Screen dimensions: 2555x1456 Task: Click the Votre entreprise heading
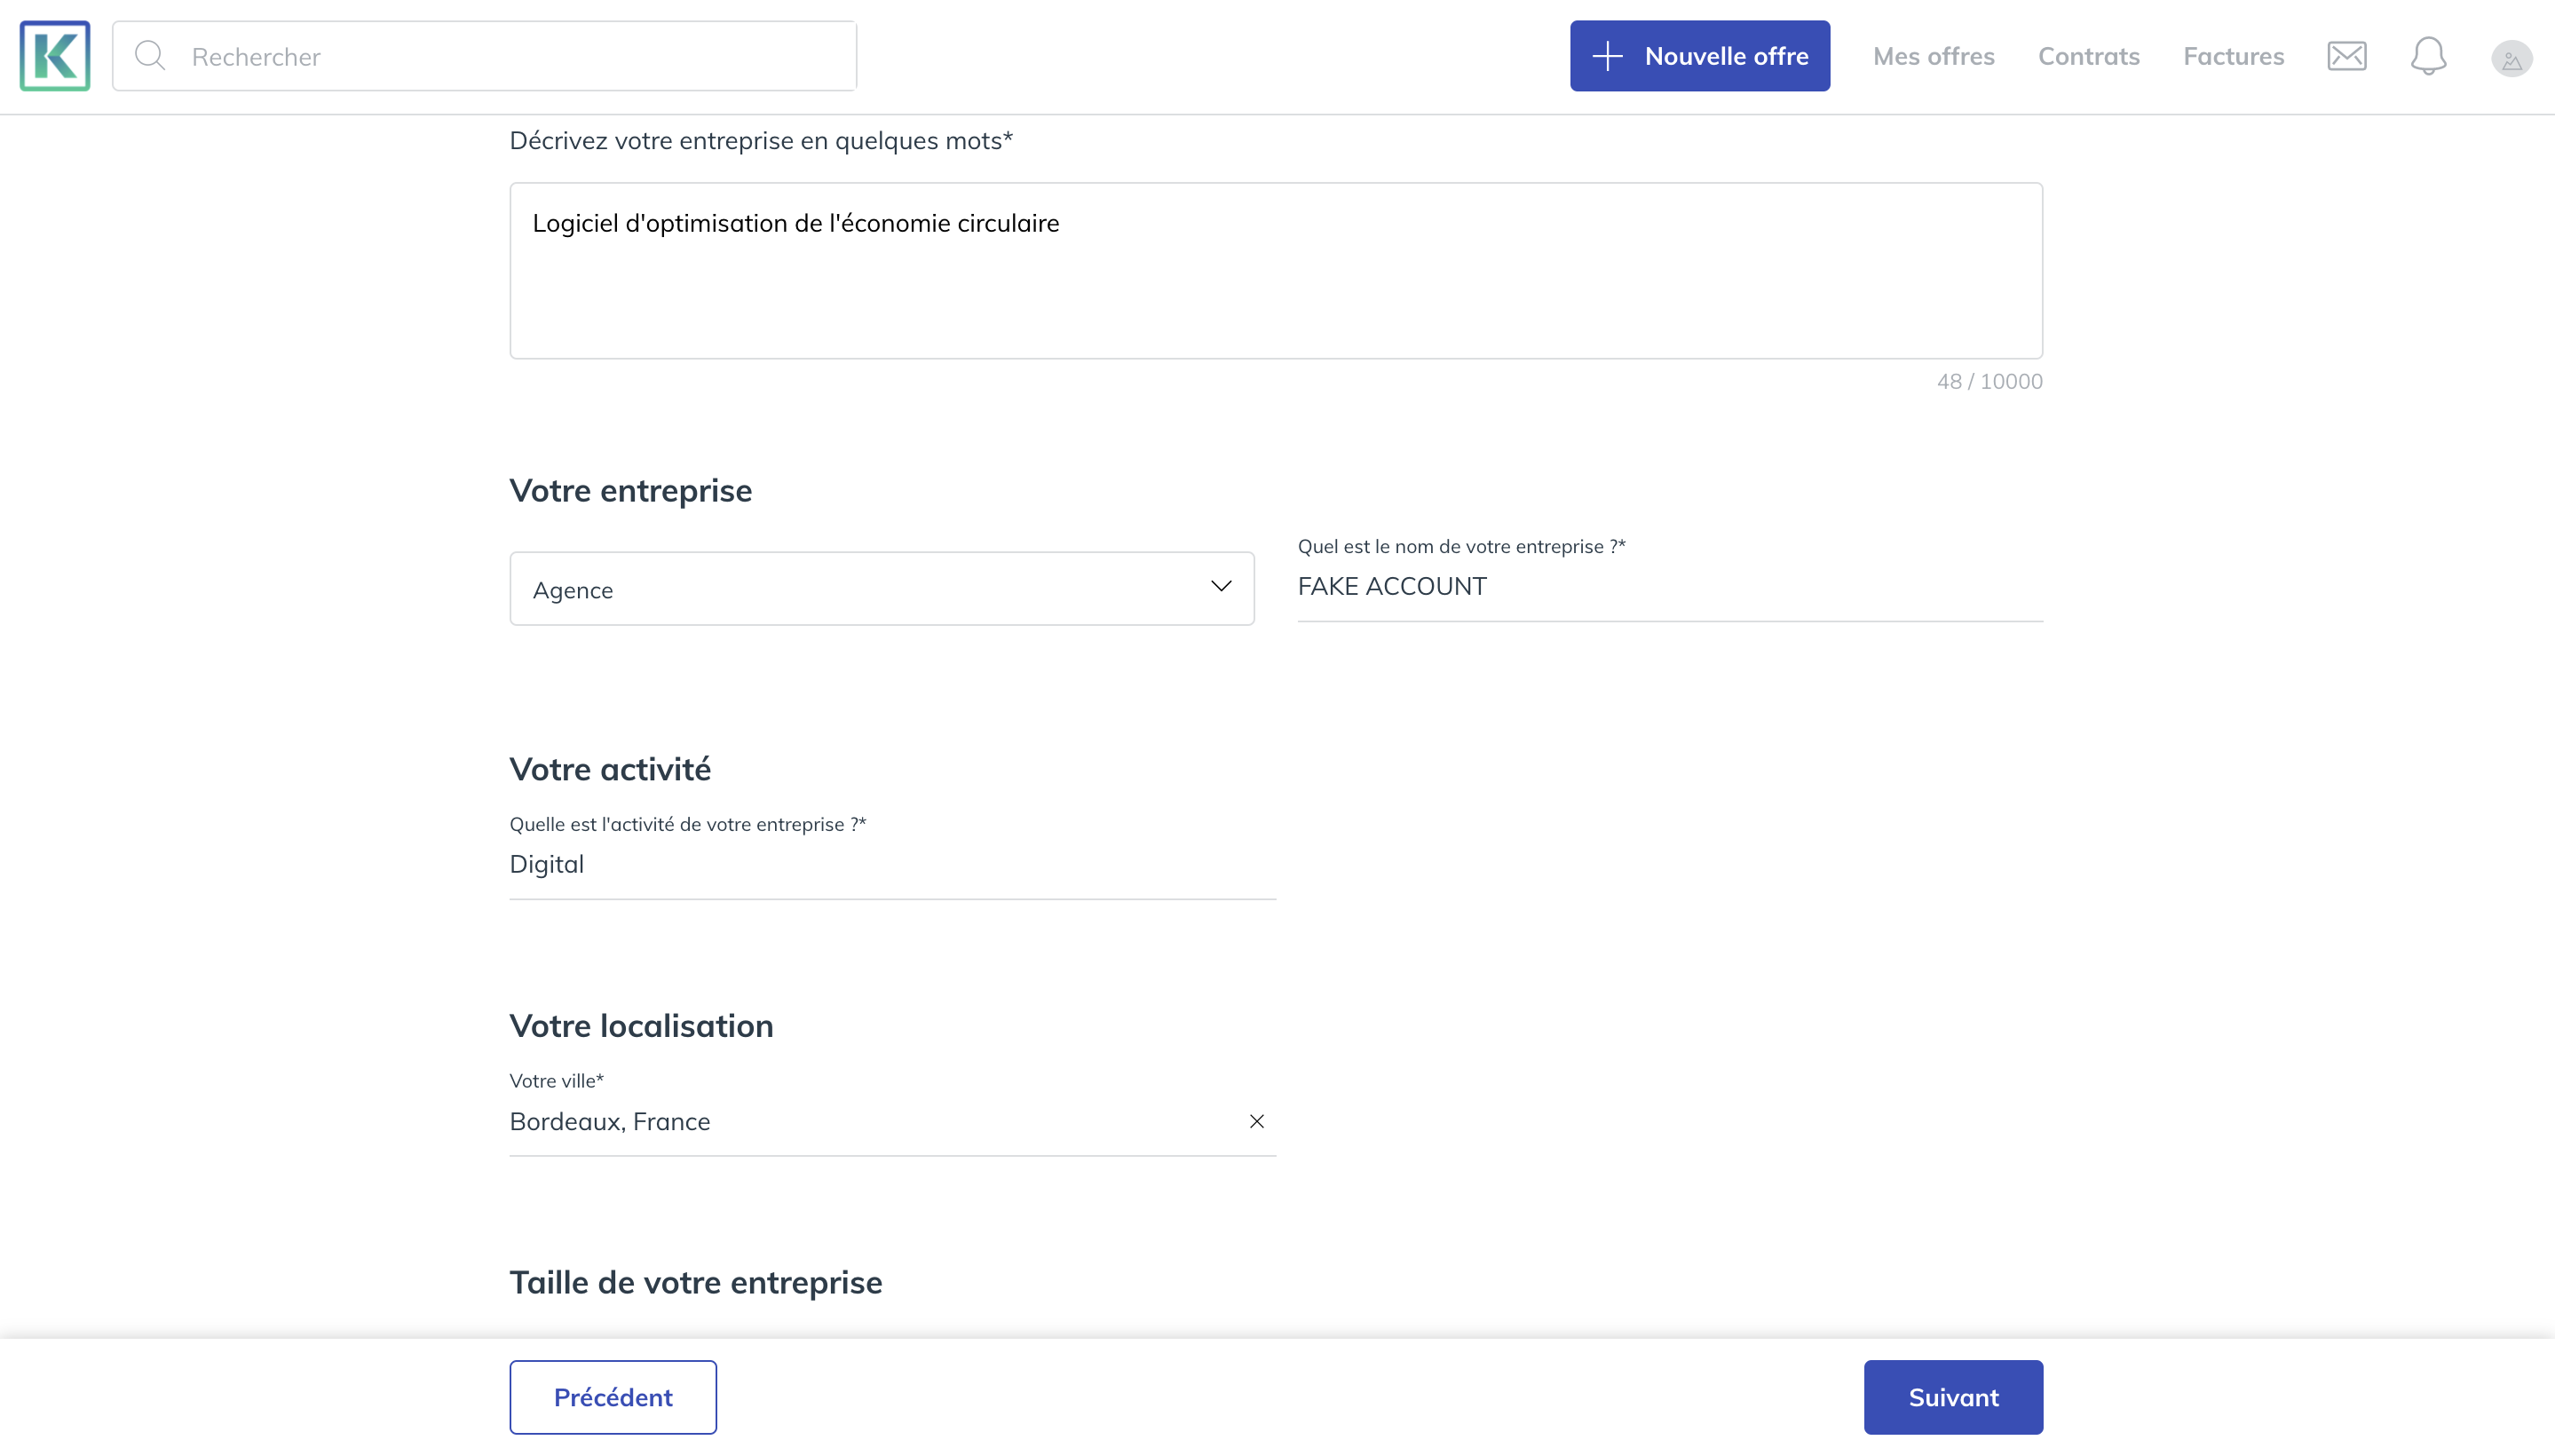[x=631, y=491]
